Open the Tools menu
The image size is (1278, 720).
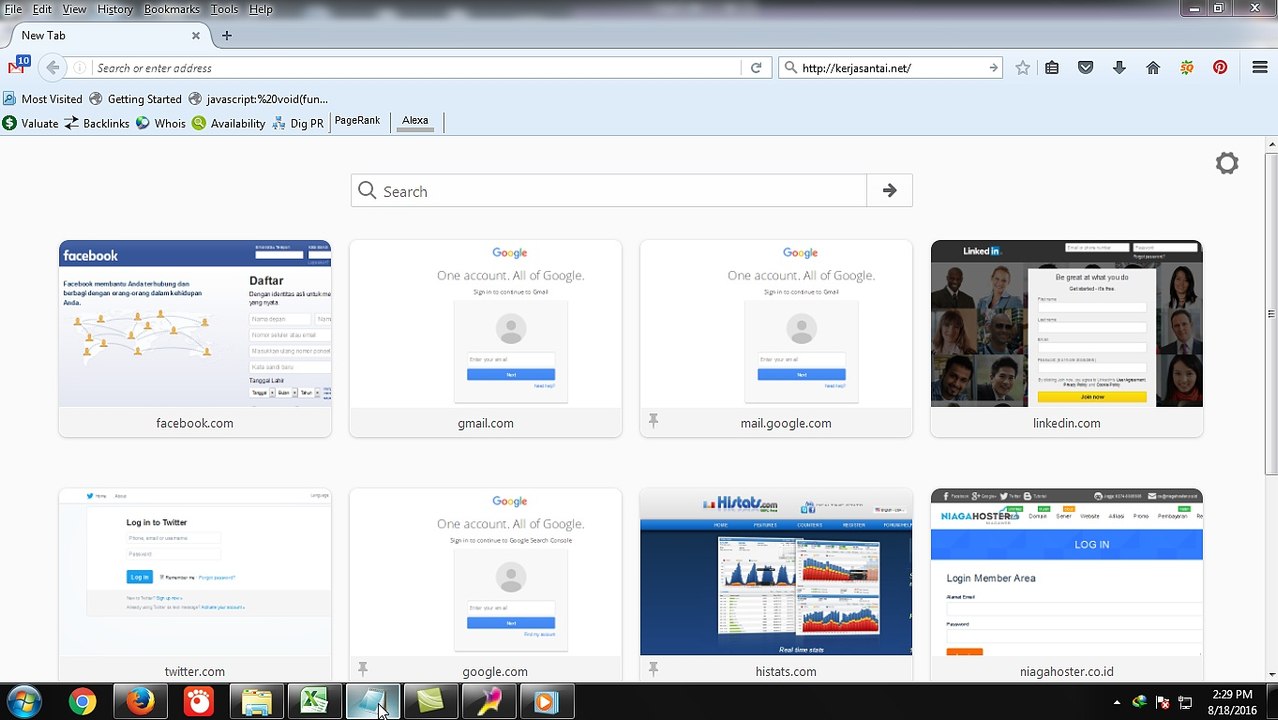pos(224,9)
